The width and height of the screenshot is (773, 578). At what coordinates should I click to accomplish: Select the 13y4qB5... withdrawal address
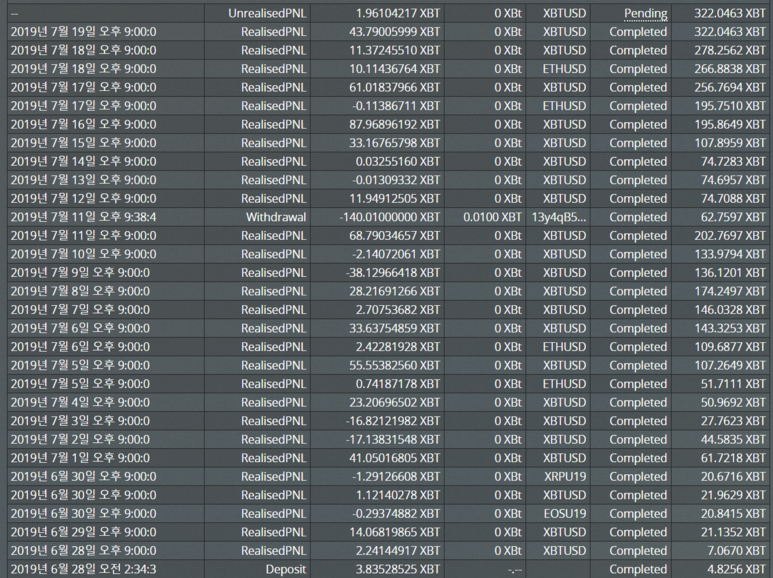(559, 217)
